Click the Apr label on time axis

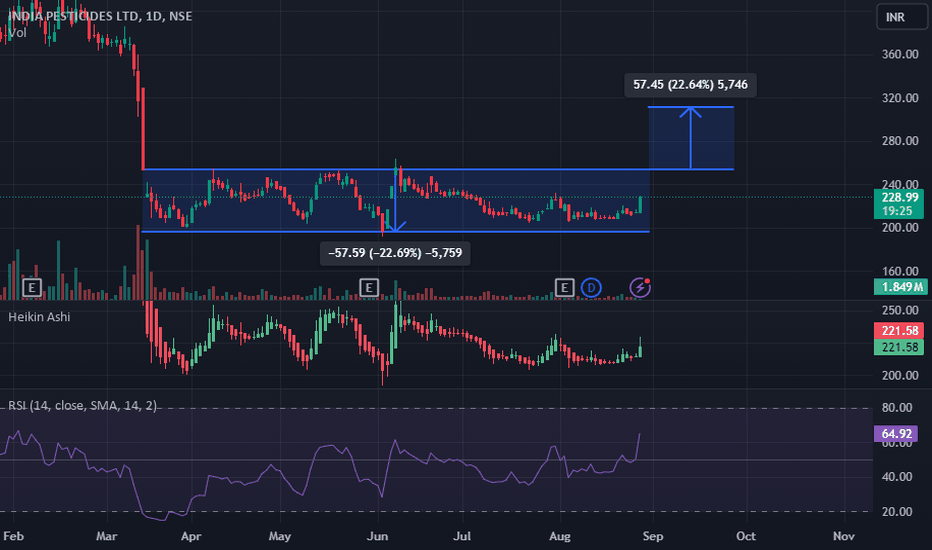pos(191,536)
